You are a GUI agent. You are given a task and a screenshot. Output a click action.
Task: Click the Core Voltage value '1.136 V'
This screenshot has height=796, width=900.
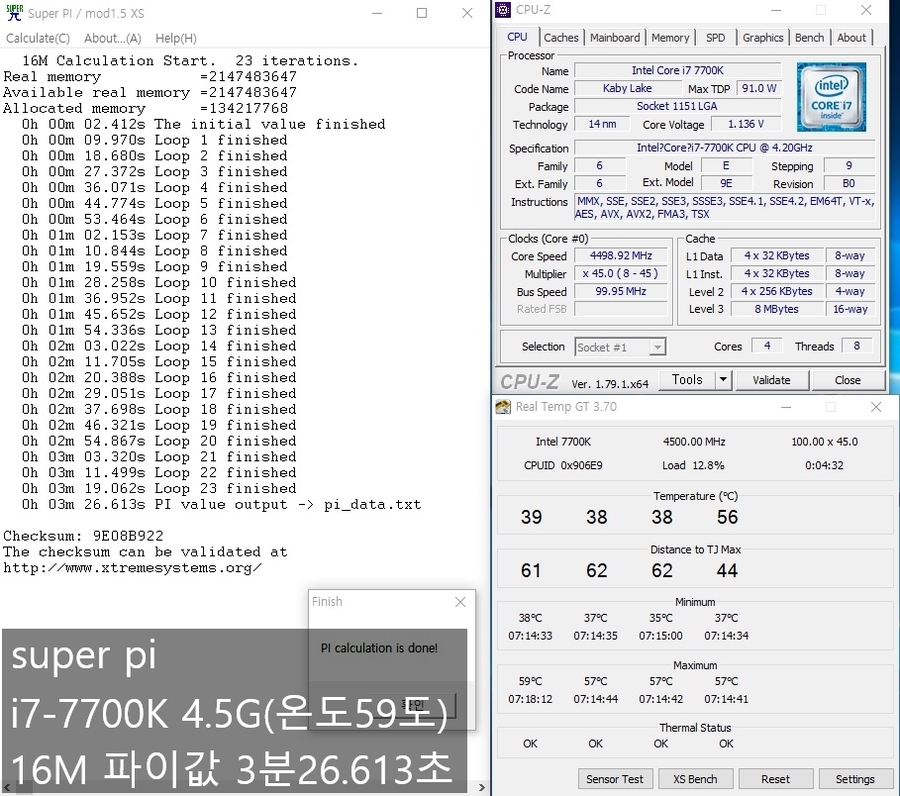point(746,124)
